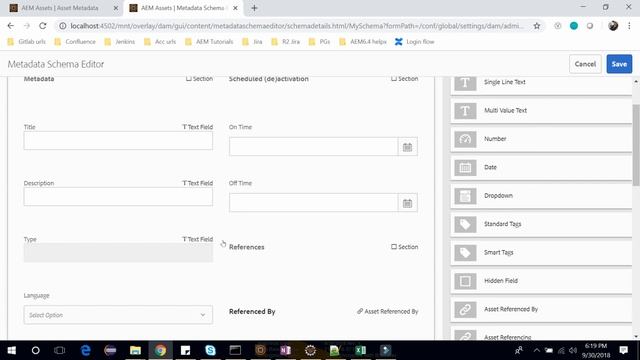
Task: Open the AEM Tutorials bookmarks folder
Action: [x=209, y=42]
